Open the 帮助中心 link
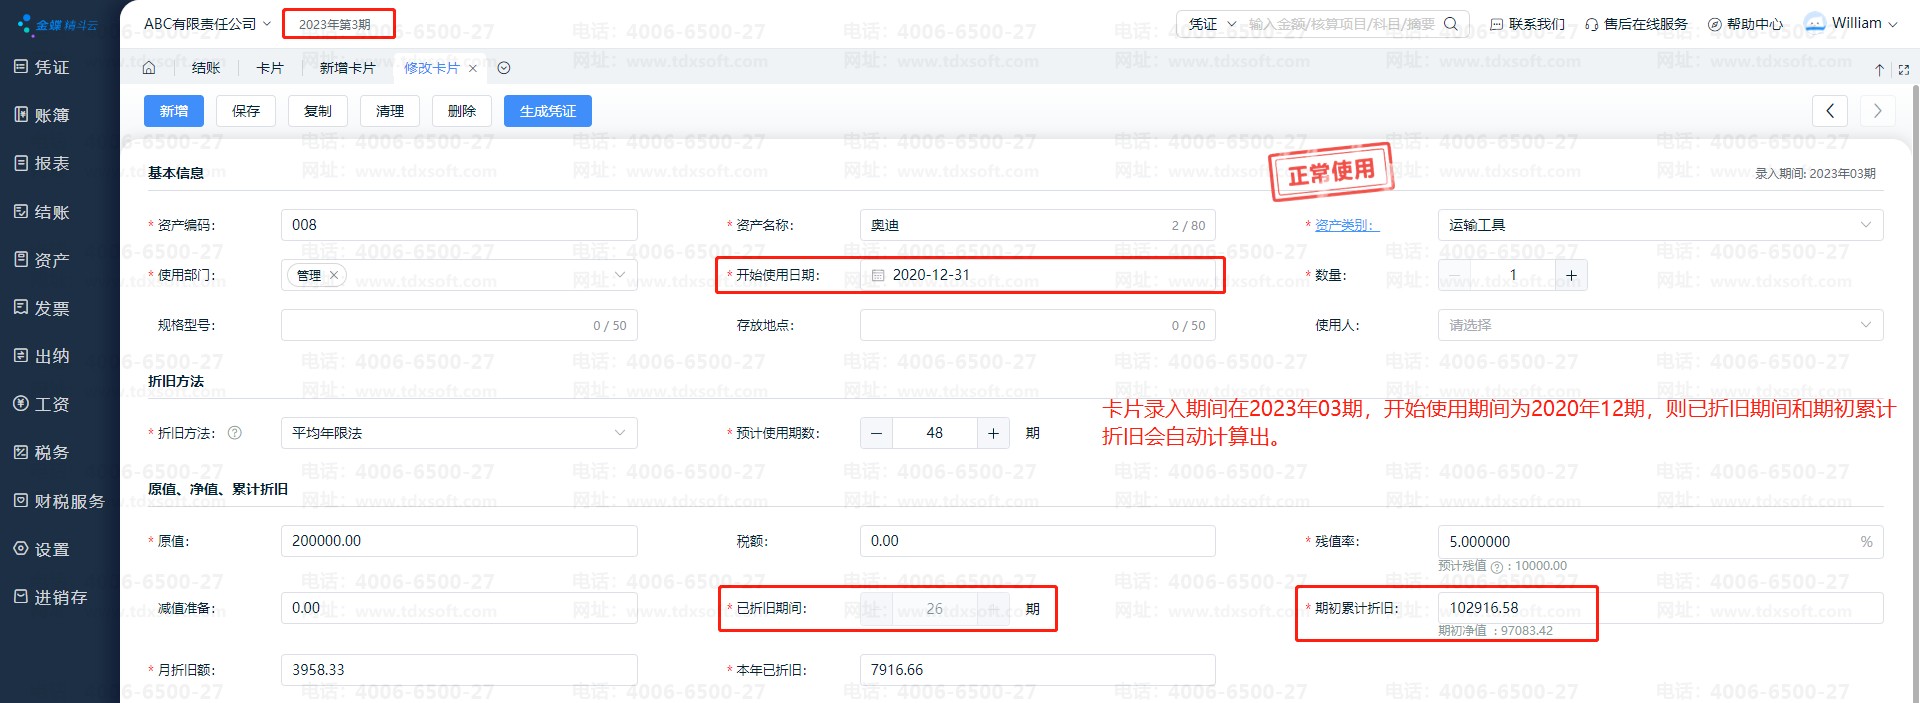Image resolution: width=1920 pixels, height=703 pixels. [x=1745, y=24]
